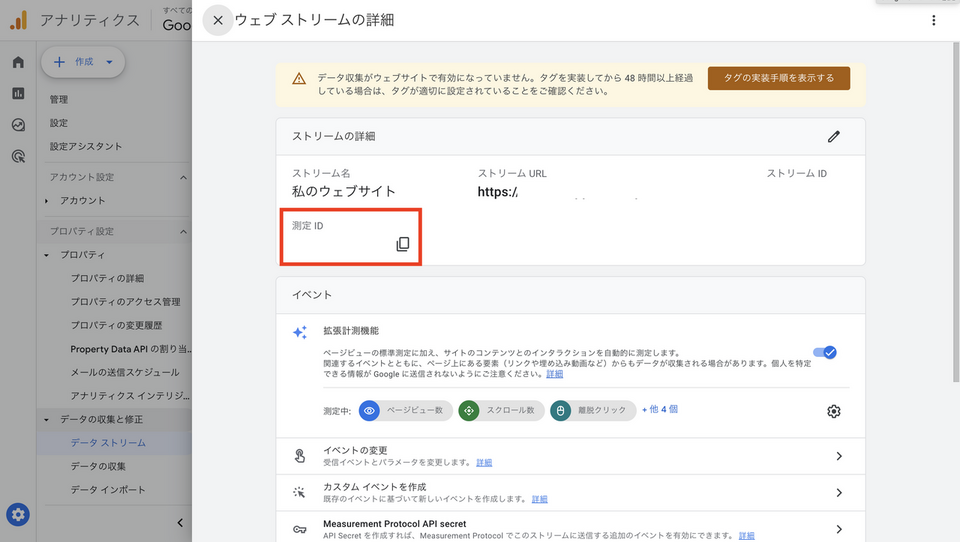960x542 pixels.
Task: Click the + 他 4 個 link
Action: (x=660, y=409)
